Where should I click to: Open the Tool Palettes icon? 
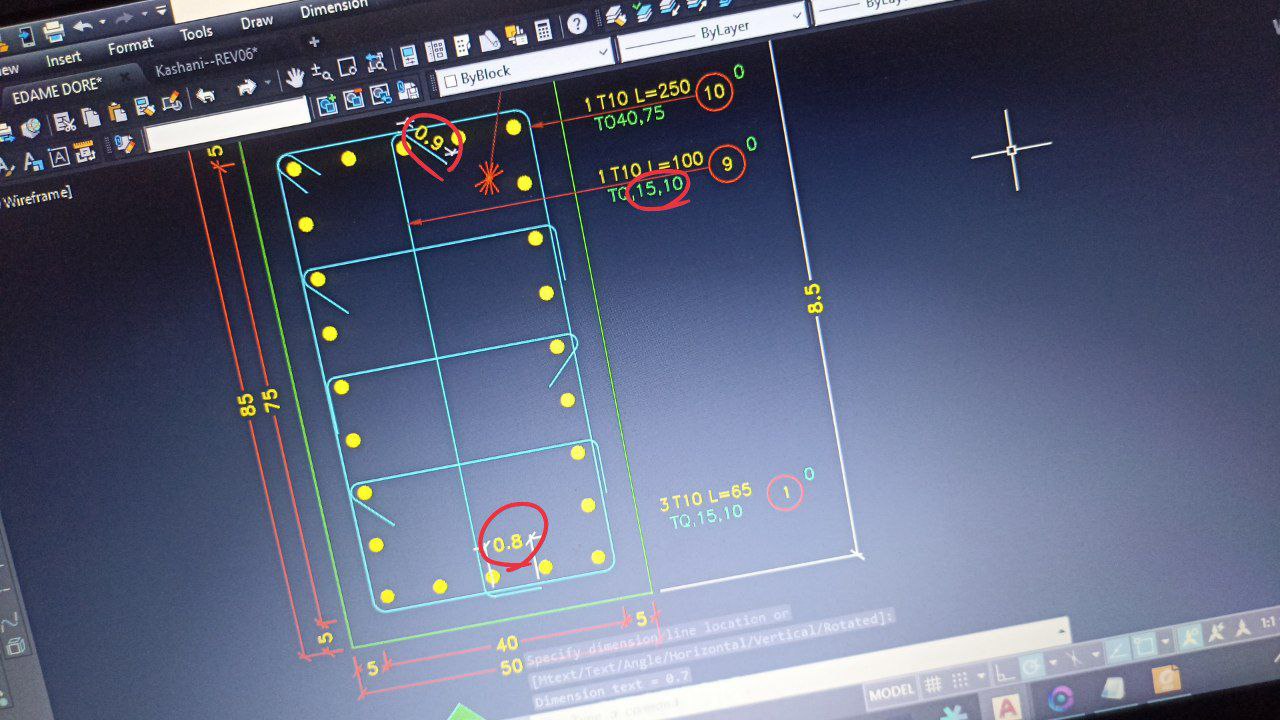[x=463, y=45]
